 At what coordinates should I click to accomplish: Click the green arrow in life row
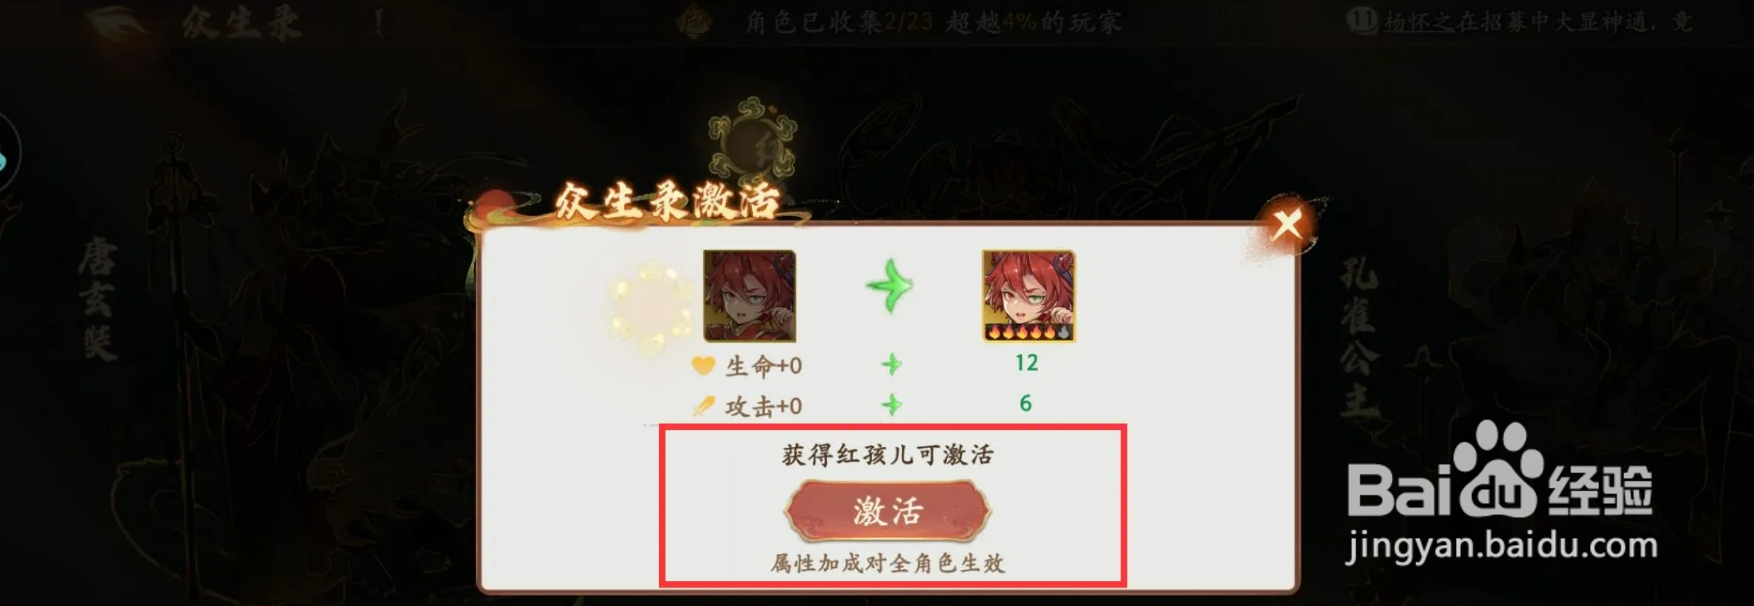891,364
